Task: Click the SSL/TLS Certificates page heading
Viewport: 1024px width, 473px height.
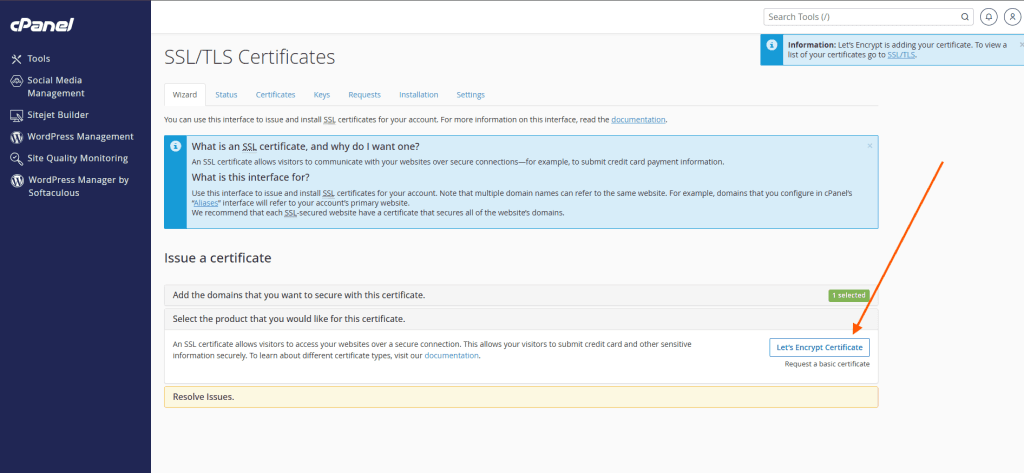Action: 249,57
